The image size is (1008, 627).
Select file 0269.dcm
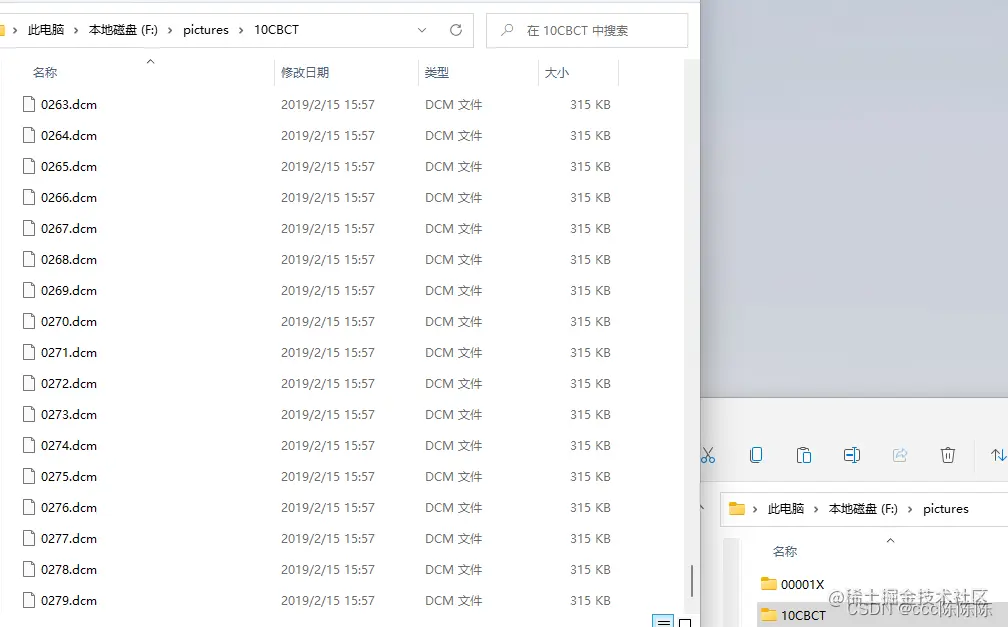click(69, 290)
